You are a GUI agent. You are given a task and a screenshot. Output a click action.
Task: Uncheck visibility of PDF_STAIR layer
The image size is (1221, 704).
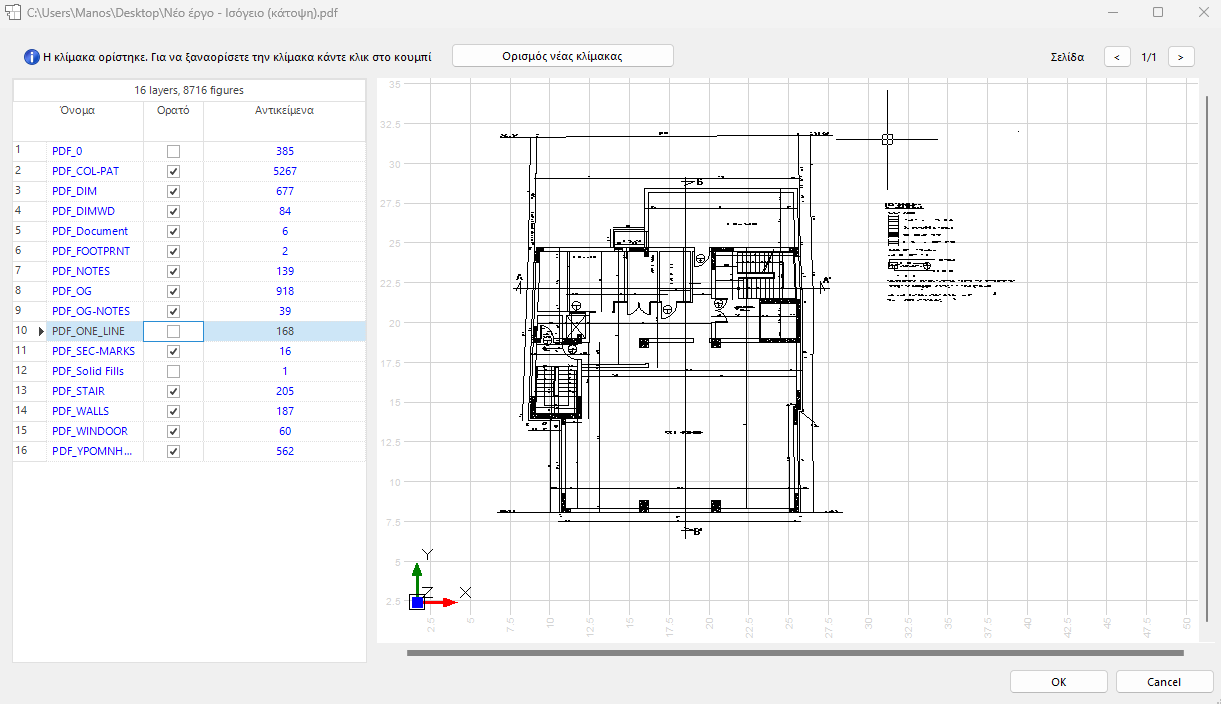click(172, 391)
